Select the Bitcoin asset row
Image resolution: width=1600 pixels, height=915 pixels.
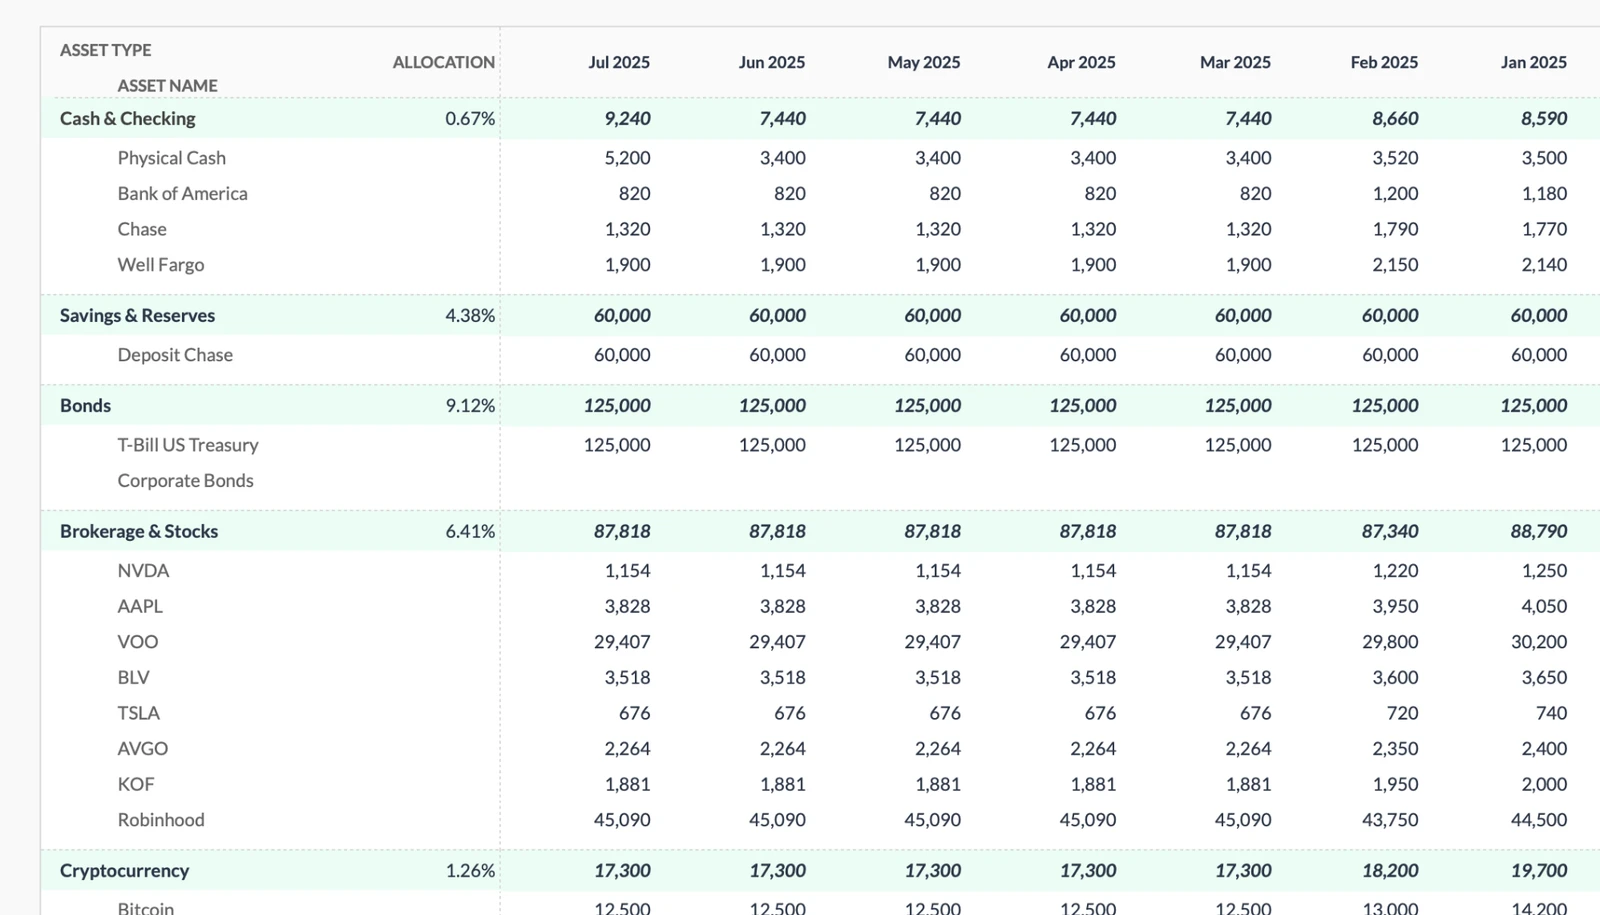(145, 906)
